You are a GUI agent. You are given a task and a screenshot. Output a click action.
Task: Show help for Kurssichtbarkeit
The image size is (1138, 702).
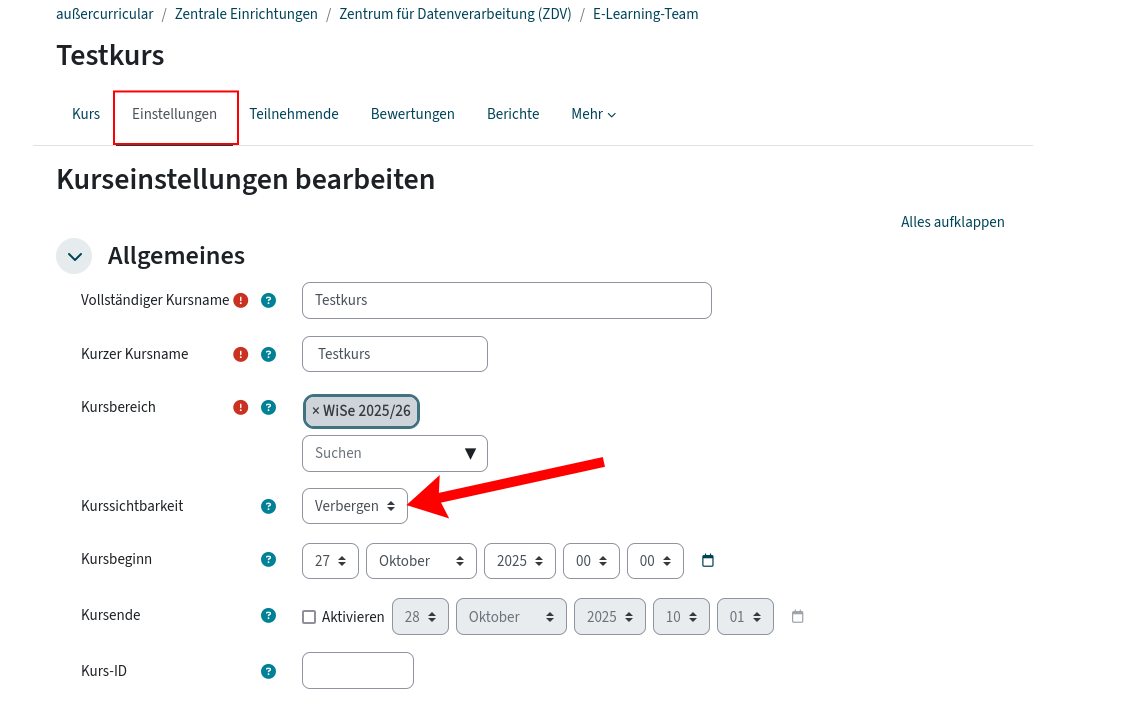coord(268,506)
